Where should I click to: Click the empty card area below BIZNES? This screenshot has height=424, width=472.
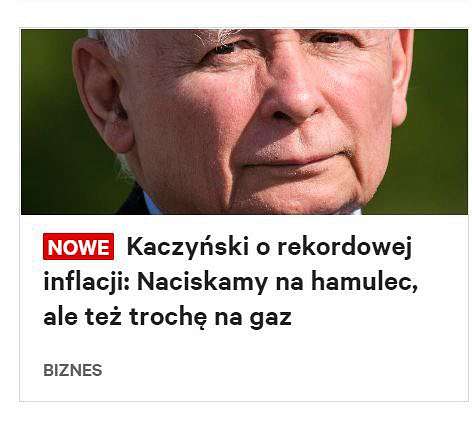(244, 389)
